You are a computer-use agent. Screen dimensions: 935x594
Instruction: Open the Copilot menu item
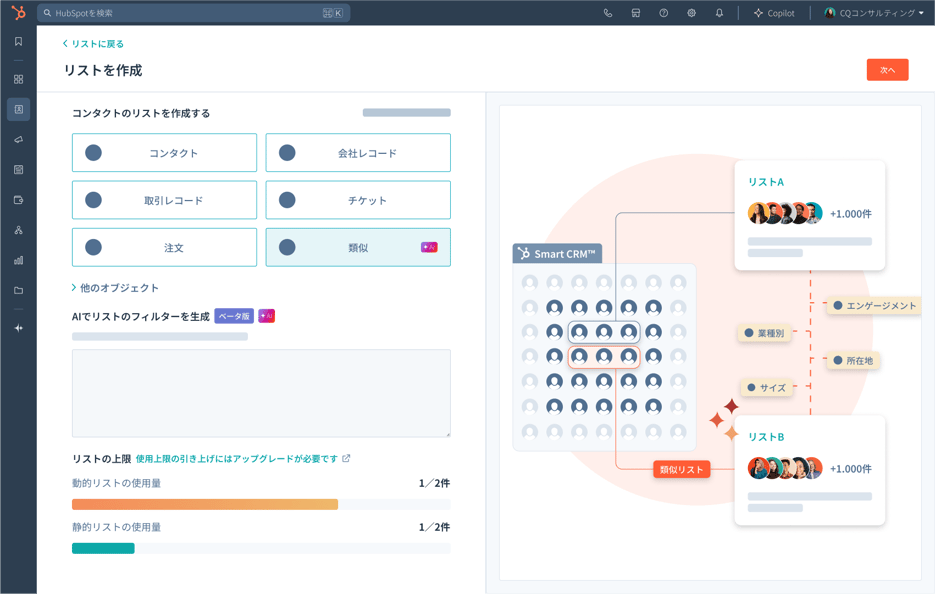coord(774,13)
